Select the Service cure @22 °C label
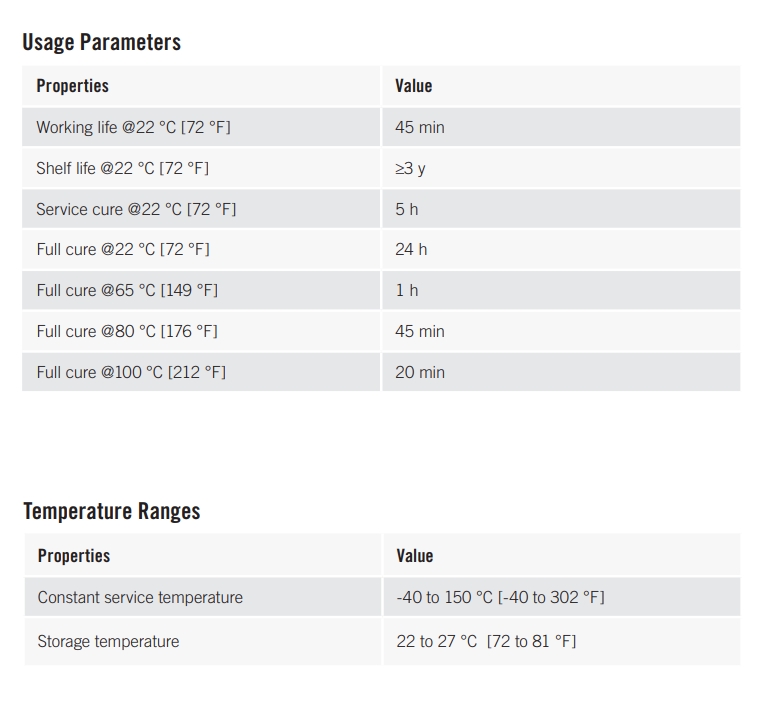 136,209
